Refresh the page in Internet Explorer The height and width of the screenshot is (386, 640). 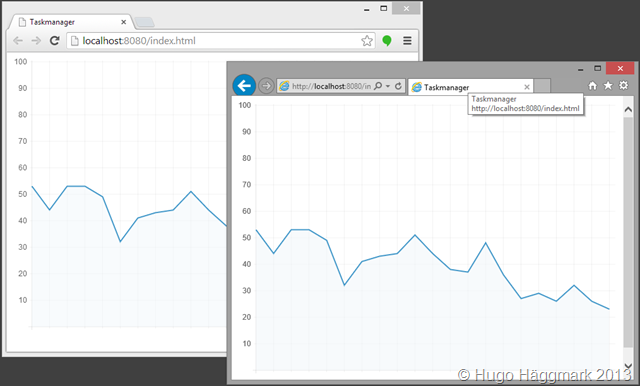pos(398,86)
